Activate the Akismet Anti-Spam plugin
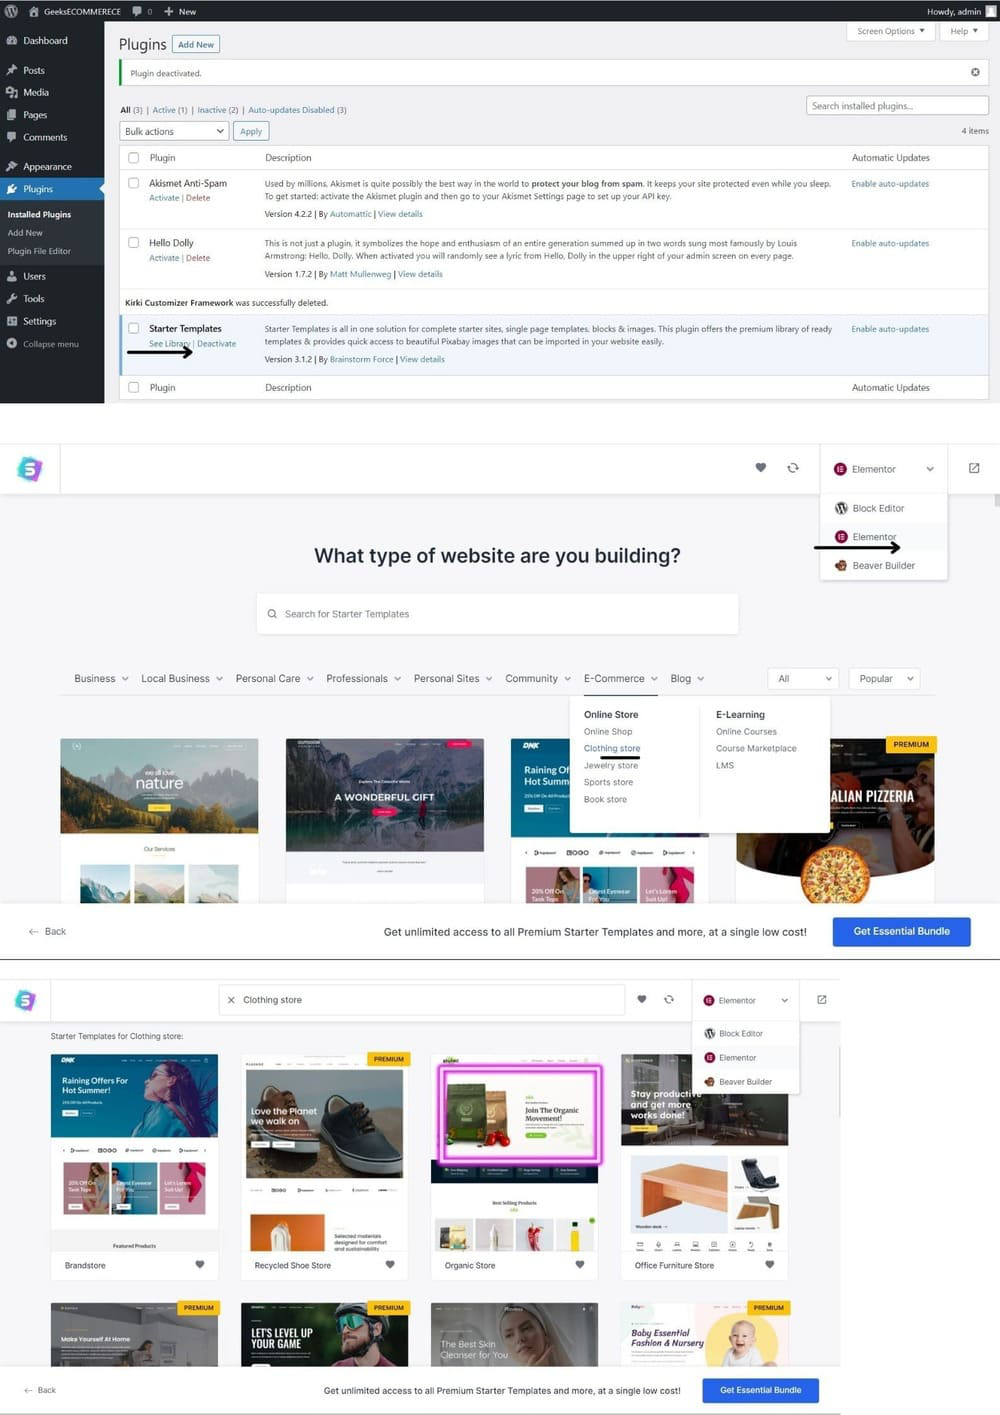 [164, 198]
